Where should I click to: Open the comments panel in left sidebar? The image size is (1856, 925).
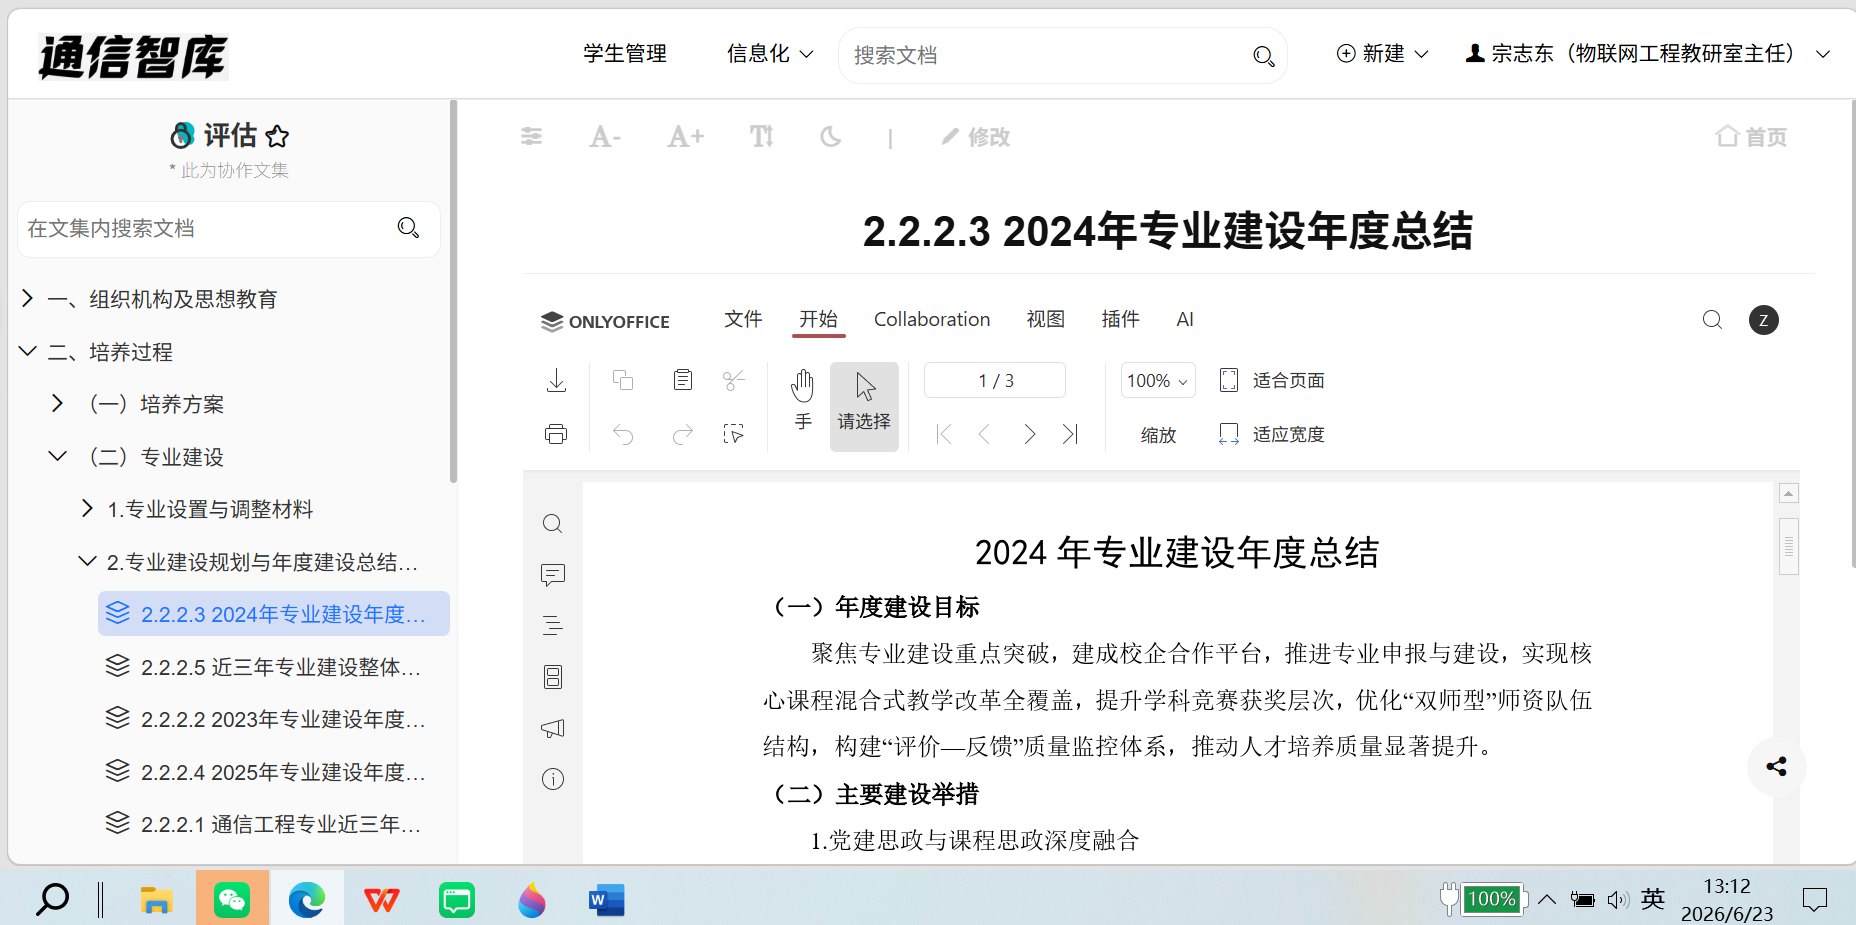point(553,575)
